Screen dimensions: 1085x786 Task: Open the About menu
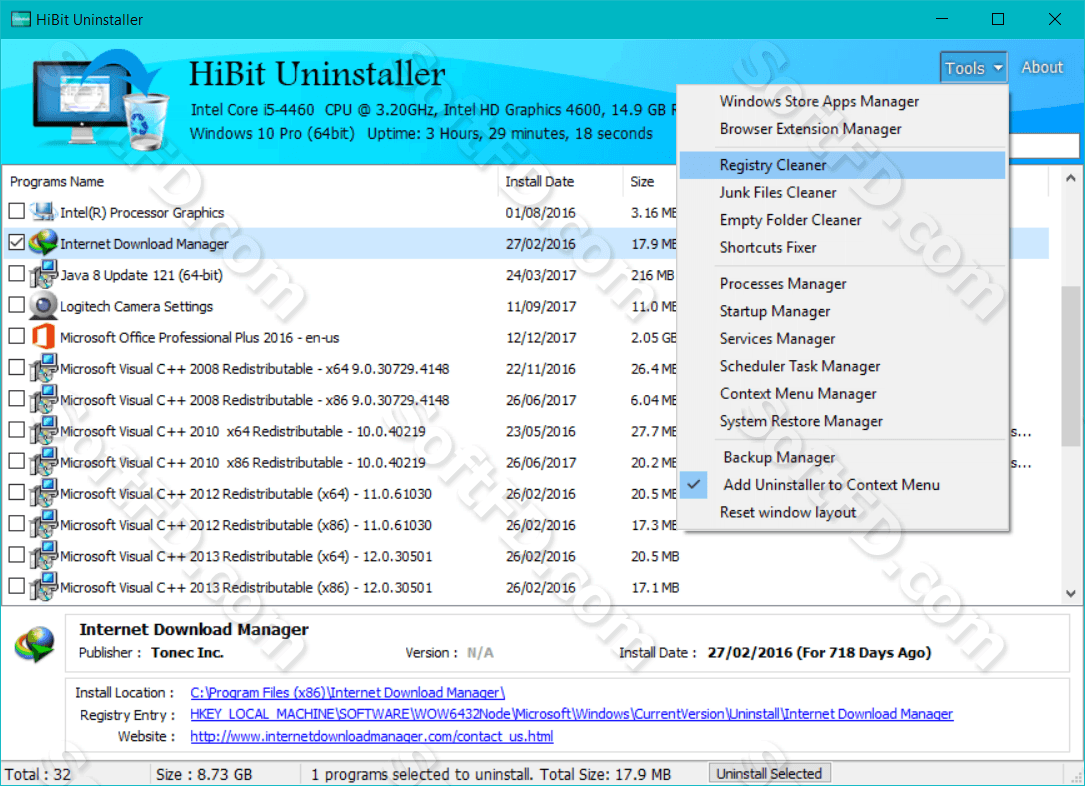[1042, 67]
